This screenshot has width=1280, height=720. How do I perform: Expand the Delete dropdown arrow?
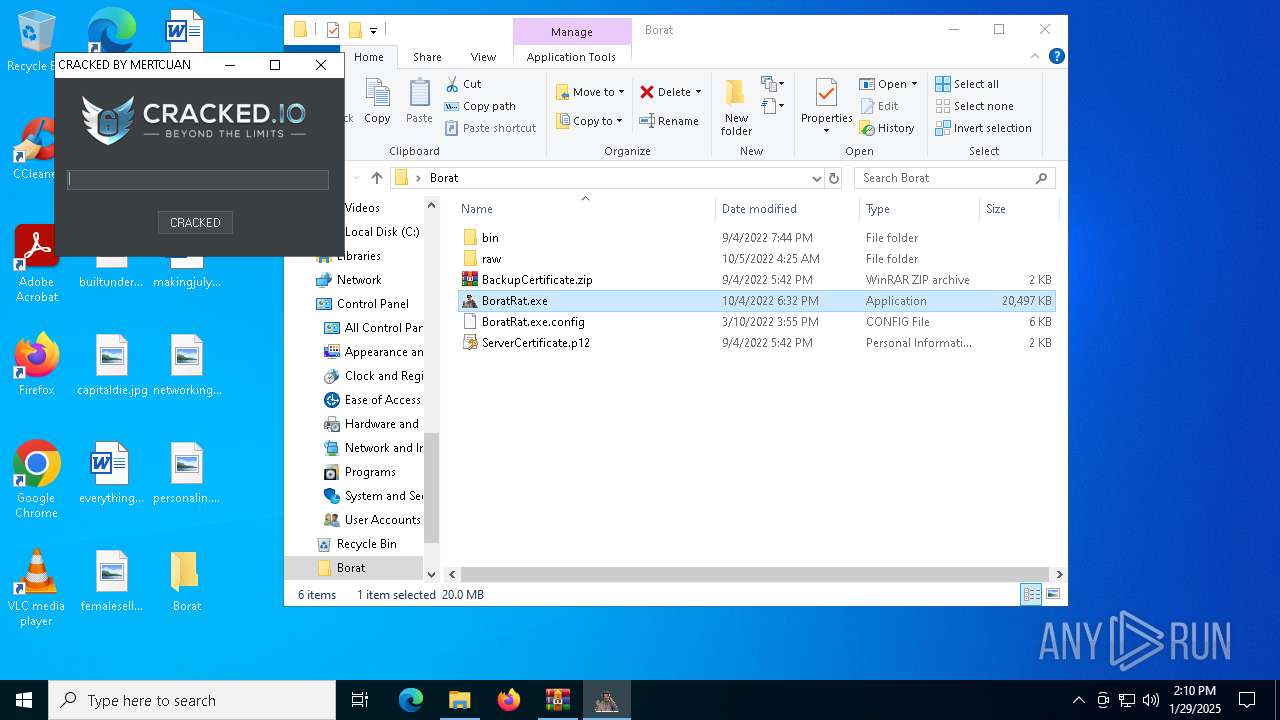coord(698,92)
